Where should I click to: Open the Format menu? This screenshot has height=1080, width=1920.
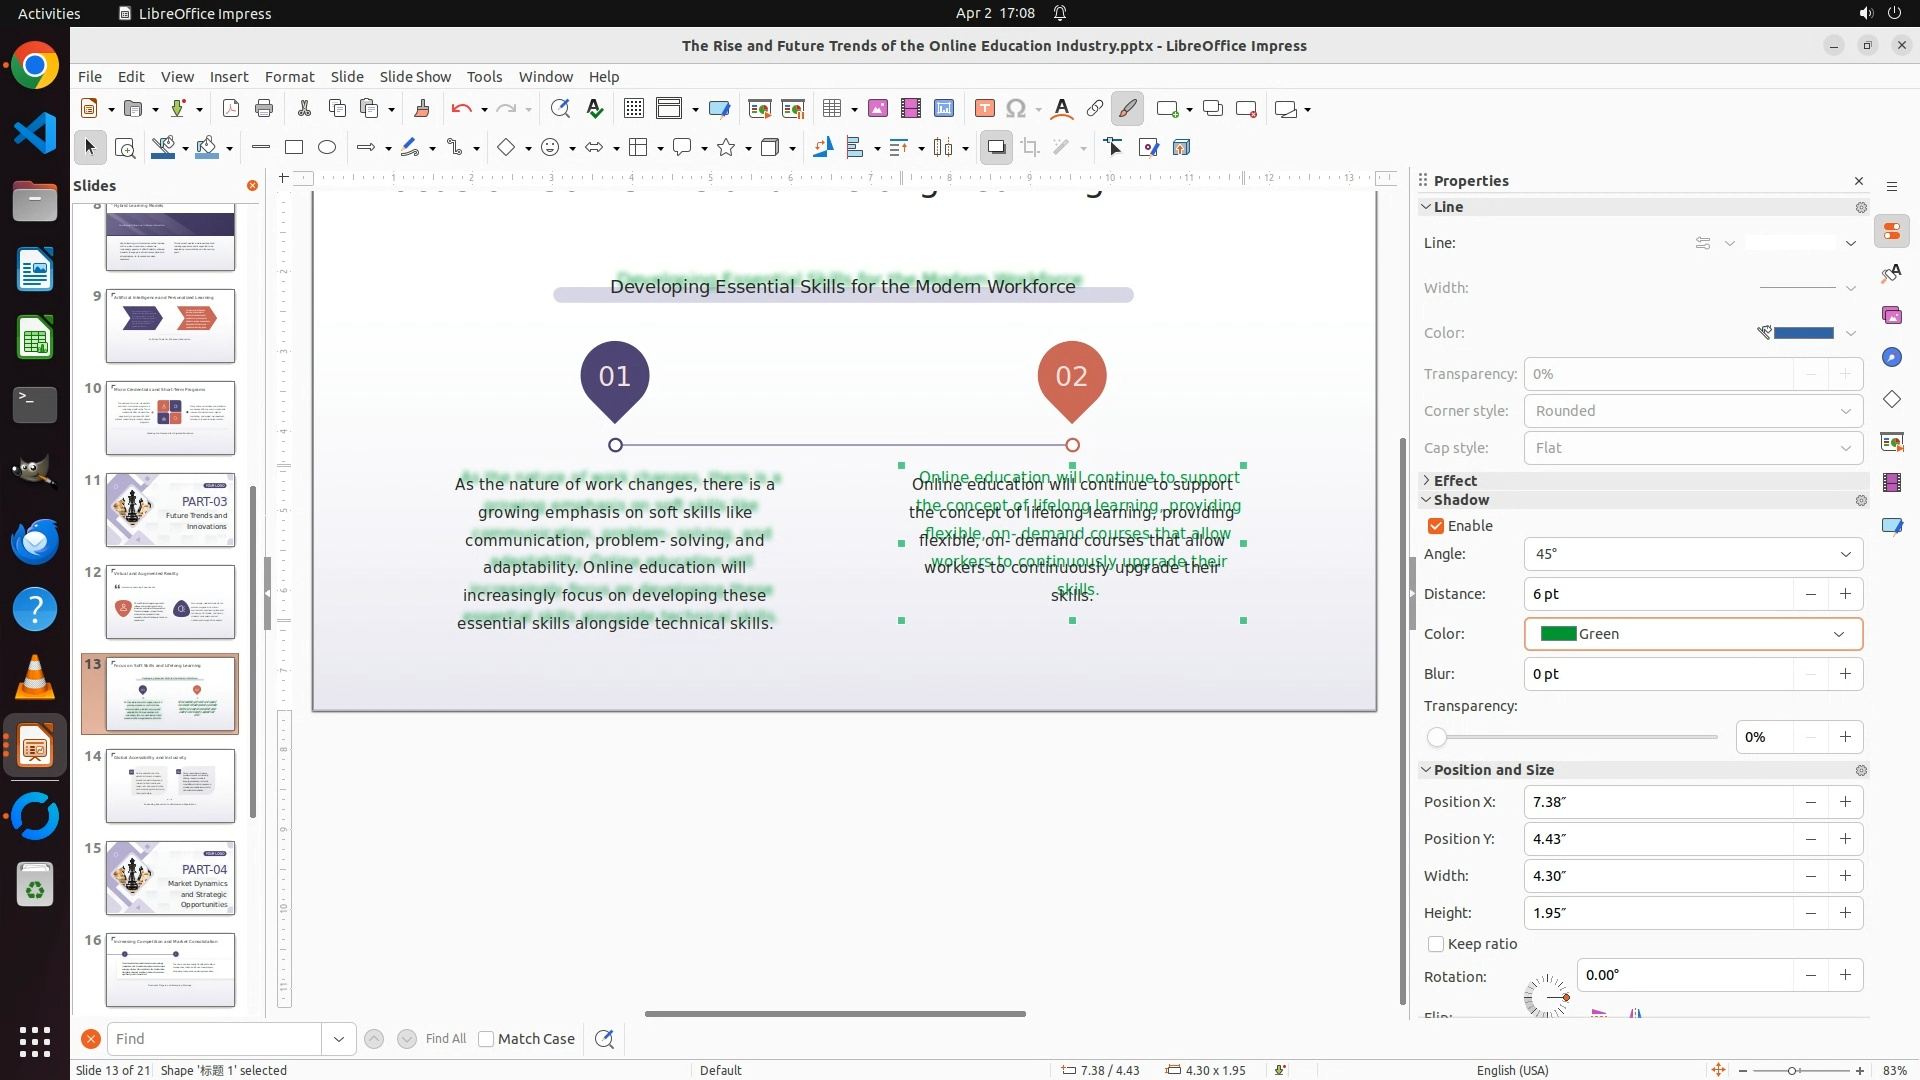pyautogui.click(x=289, y=77)
